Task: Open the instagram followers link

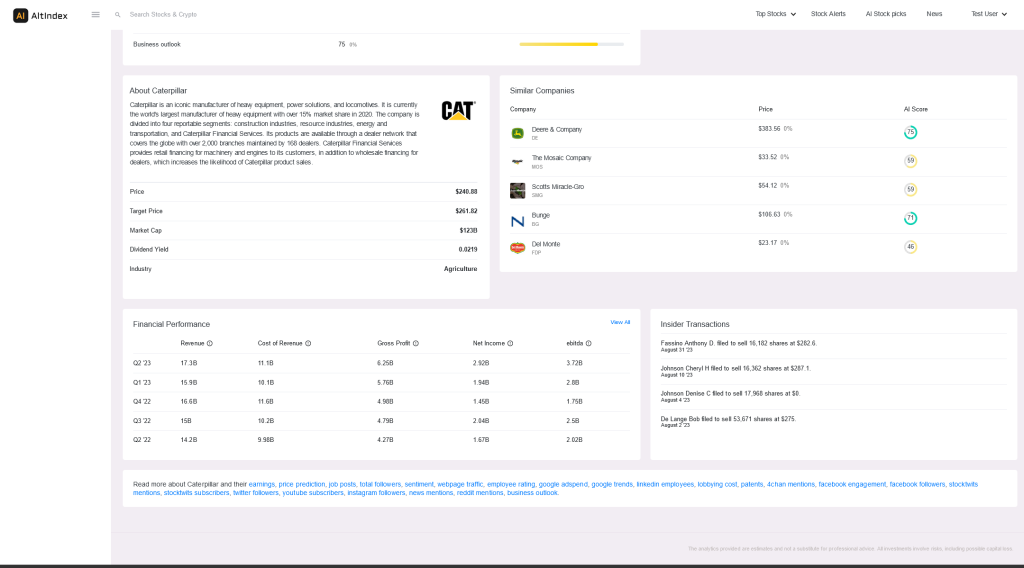Action: click(x=376, y=493)
